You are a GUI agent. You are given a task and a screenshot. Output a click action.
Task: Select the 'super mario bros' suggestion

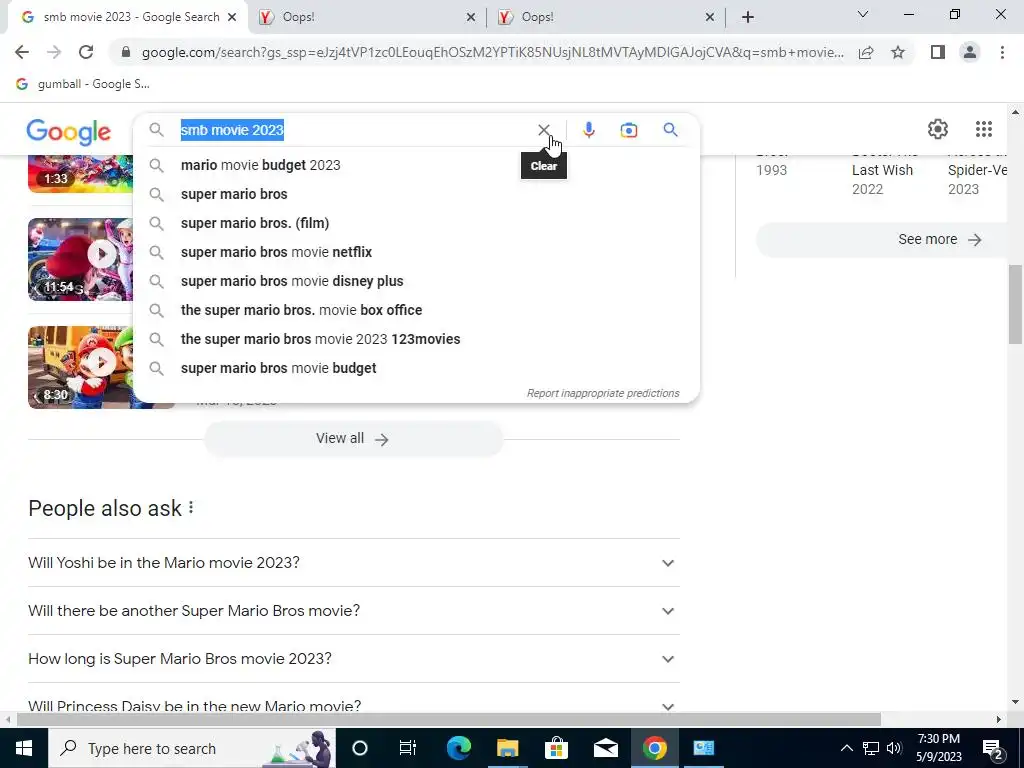tap(416, 194)
